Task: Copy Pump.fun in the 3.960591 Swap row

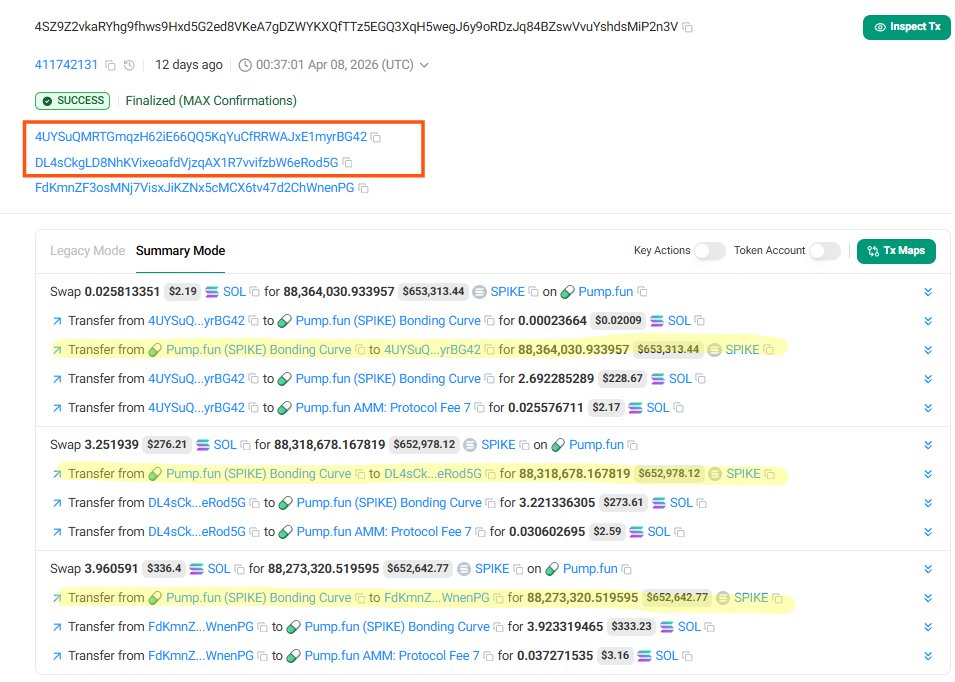Action: click(x=627, y=570)
